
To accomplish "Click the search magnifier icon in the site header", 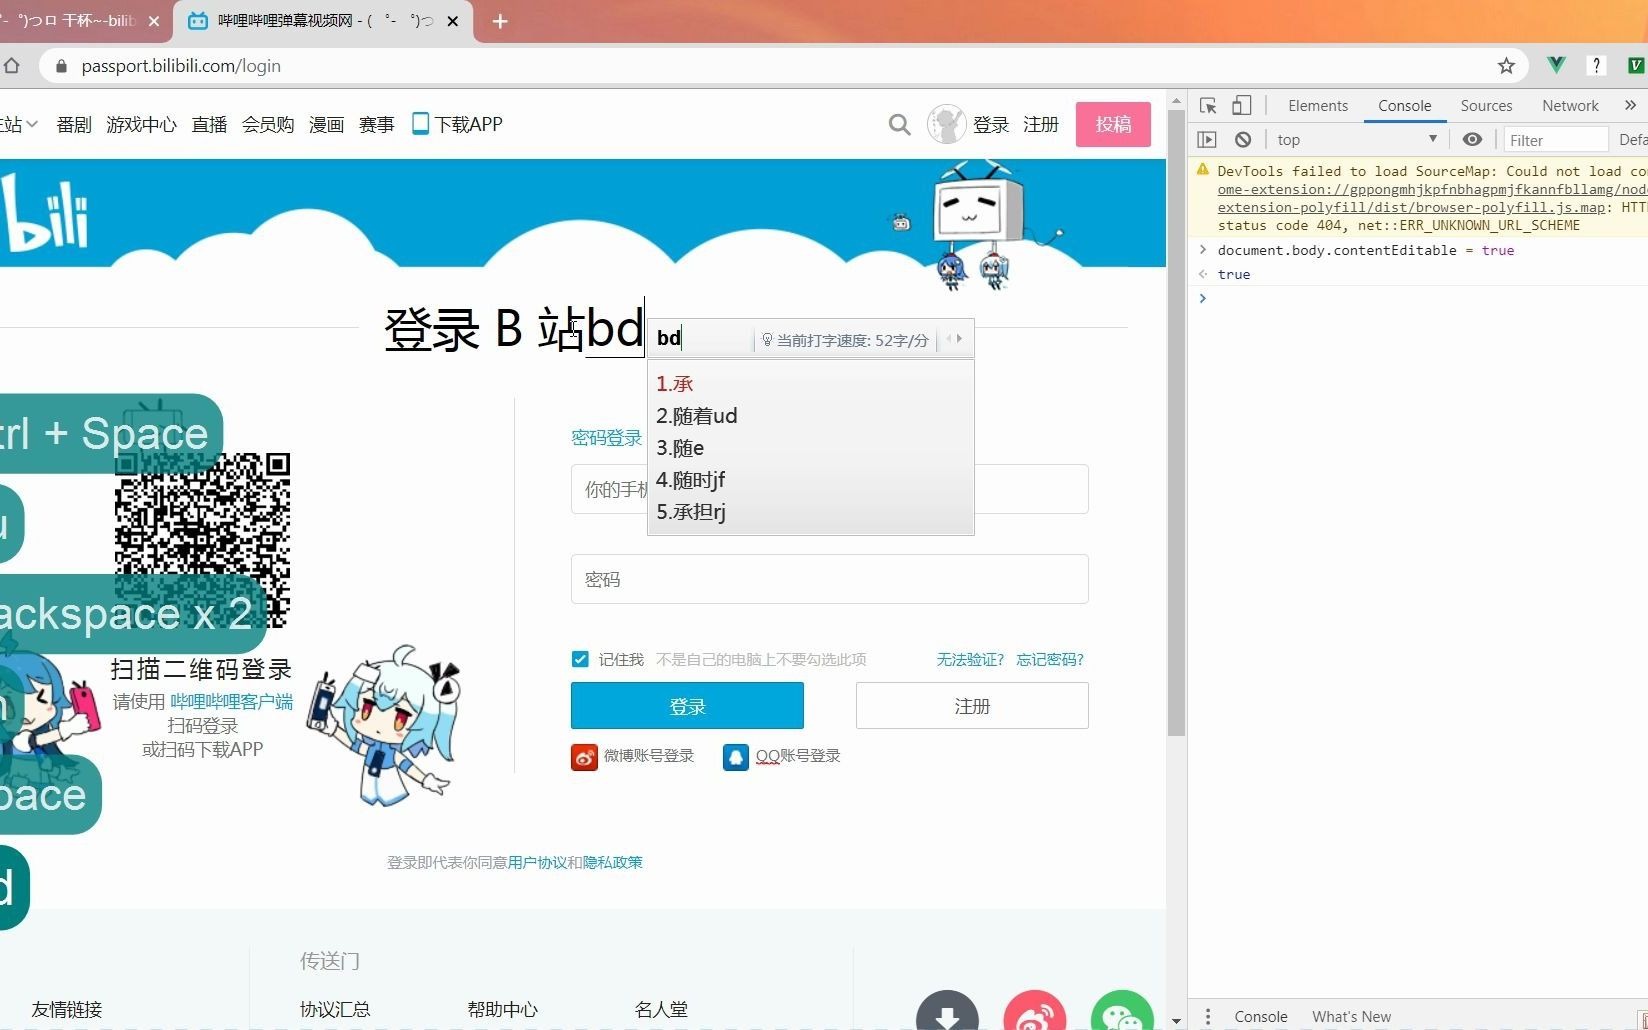I will pos(899,125).
